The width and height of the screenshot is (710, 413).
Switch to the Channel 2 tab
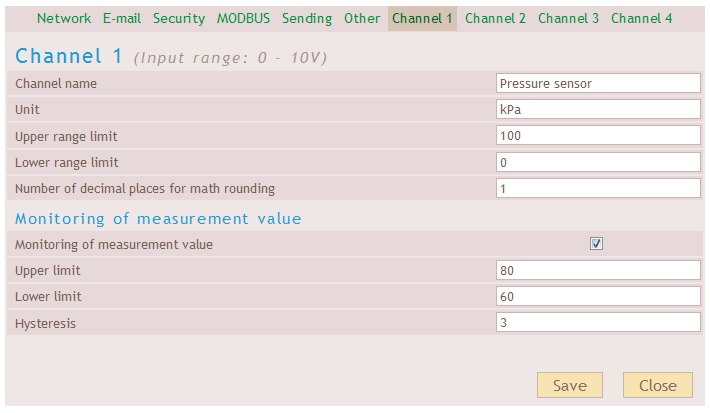coord(495,19)
